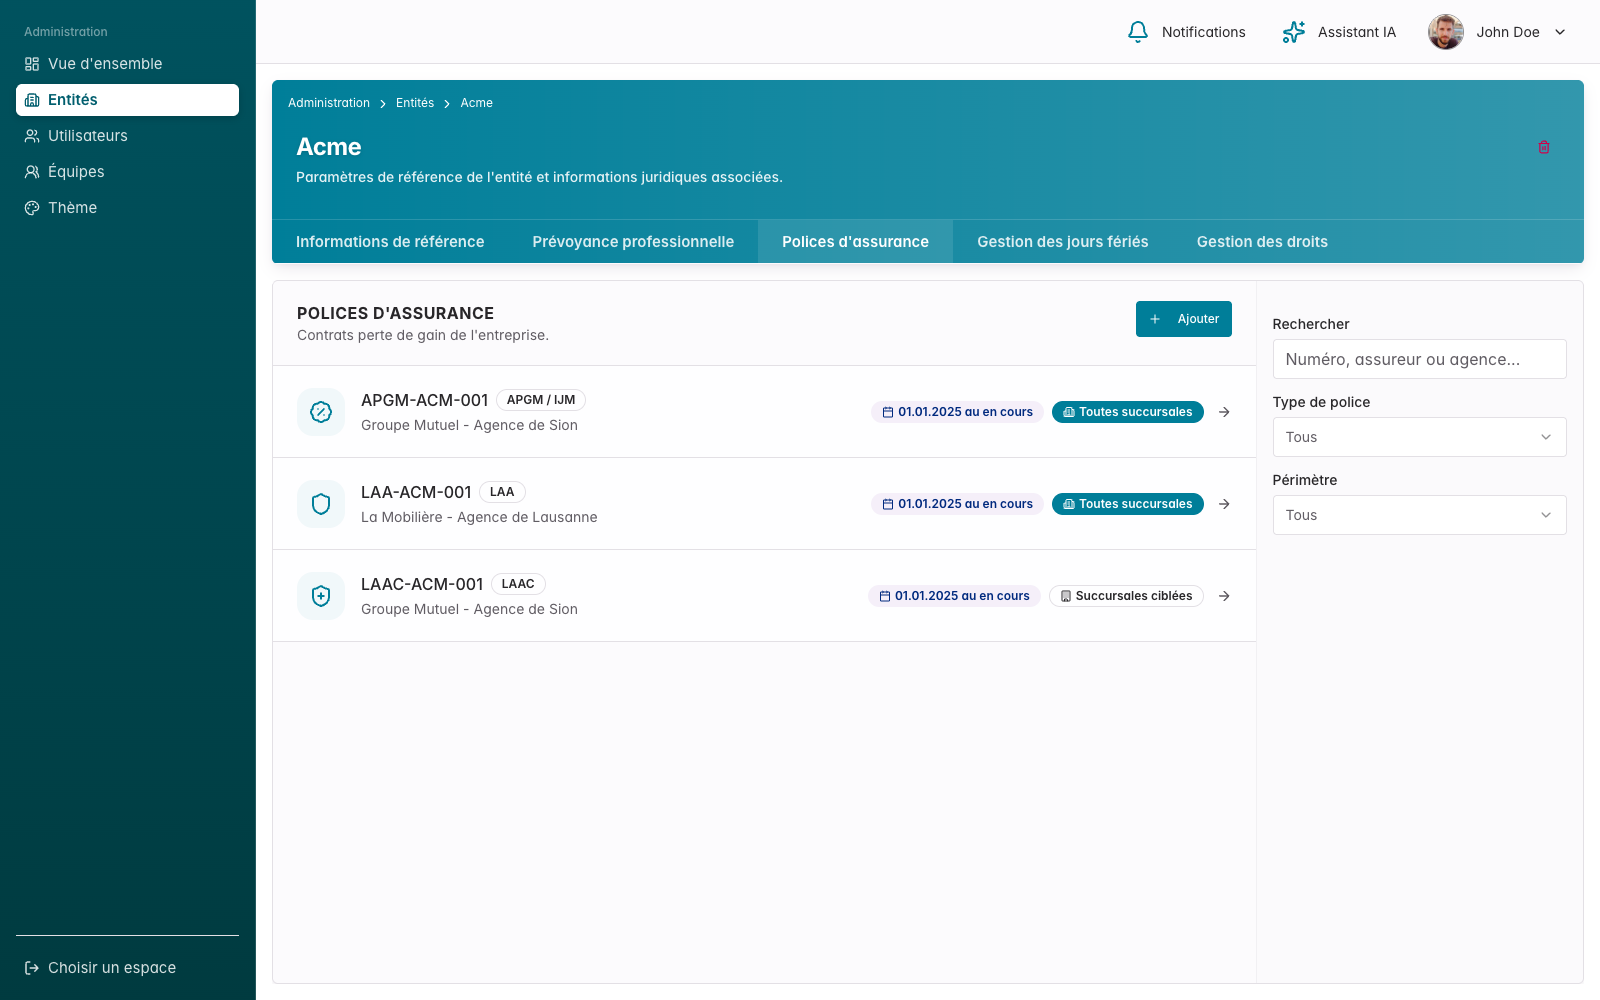This screenshot has height=1000, width=1600.
Task: Click the Ajouter button
Action: tap(1184, 319)
